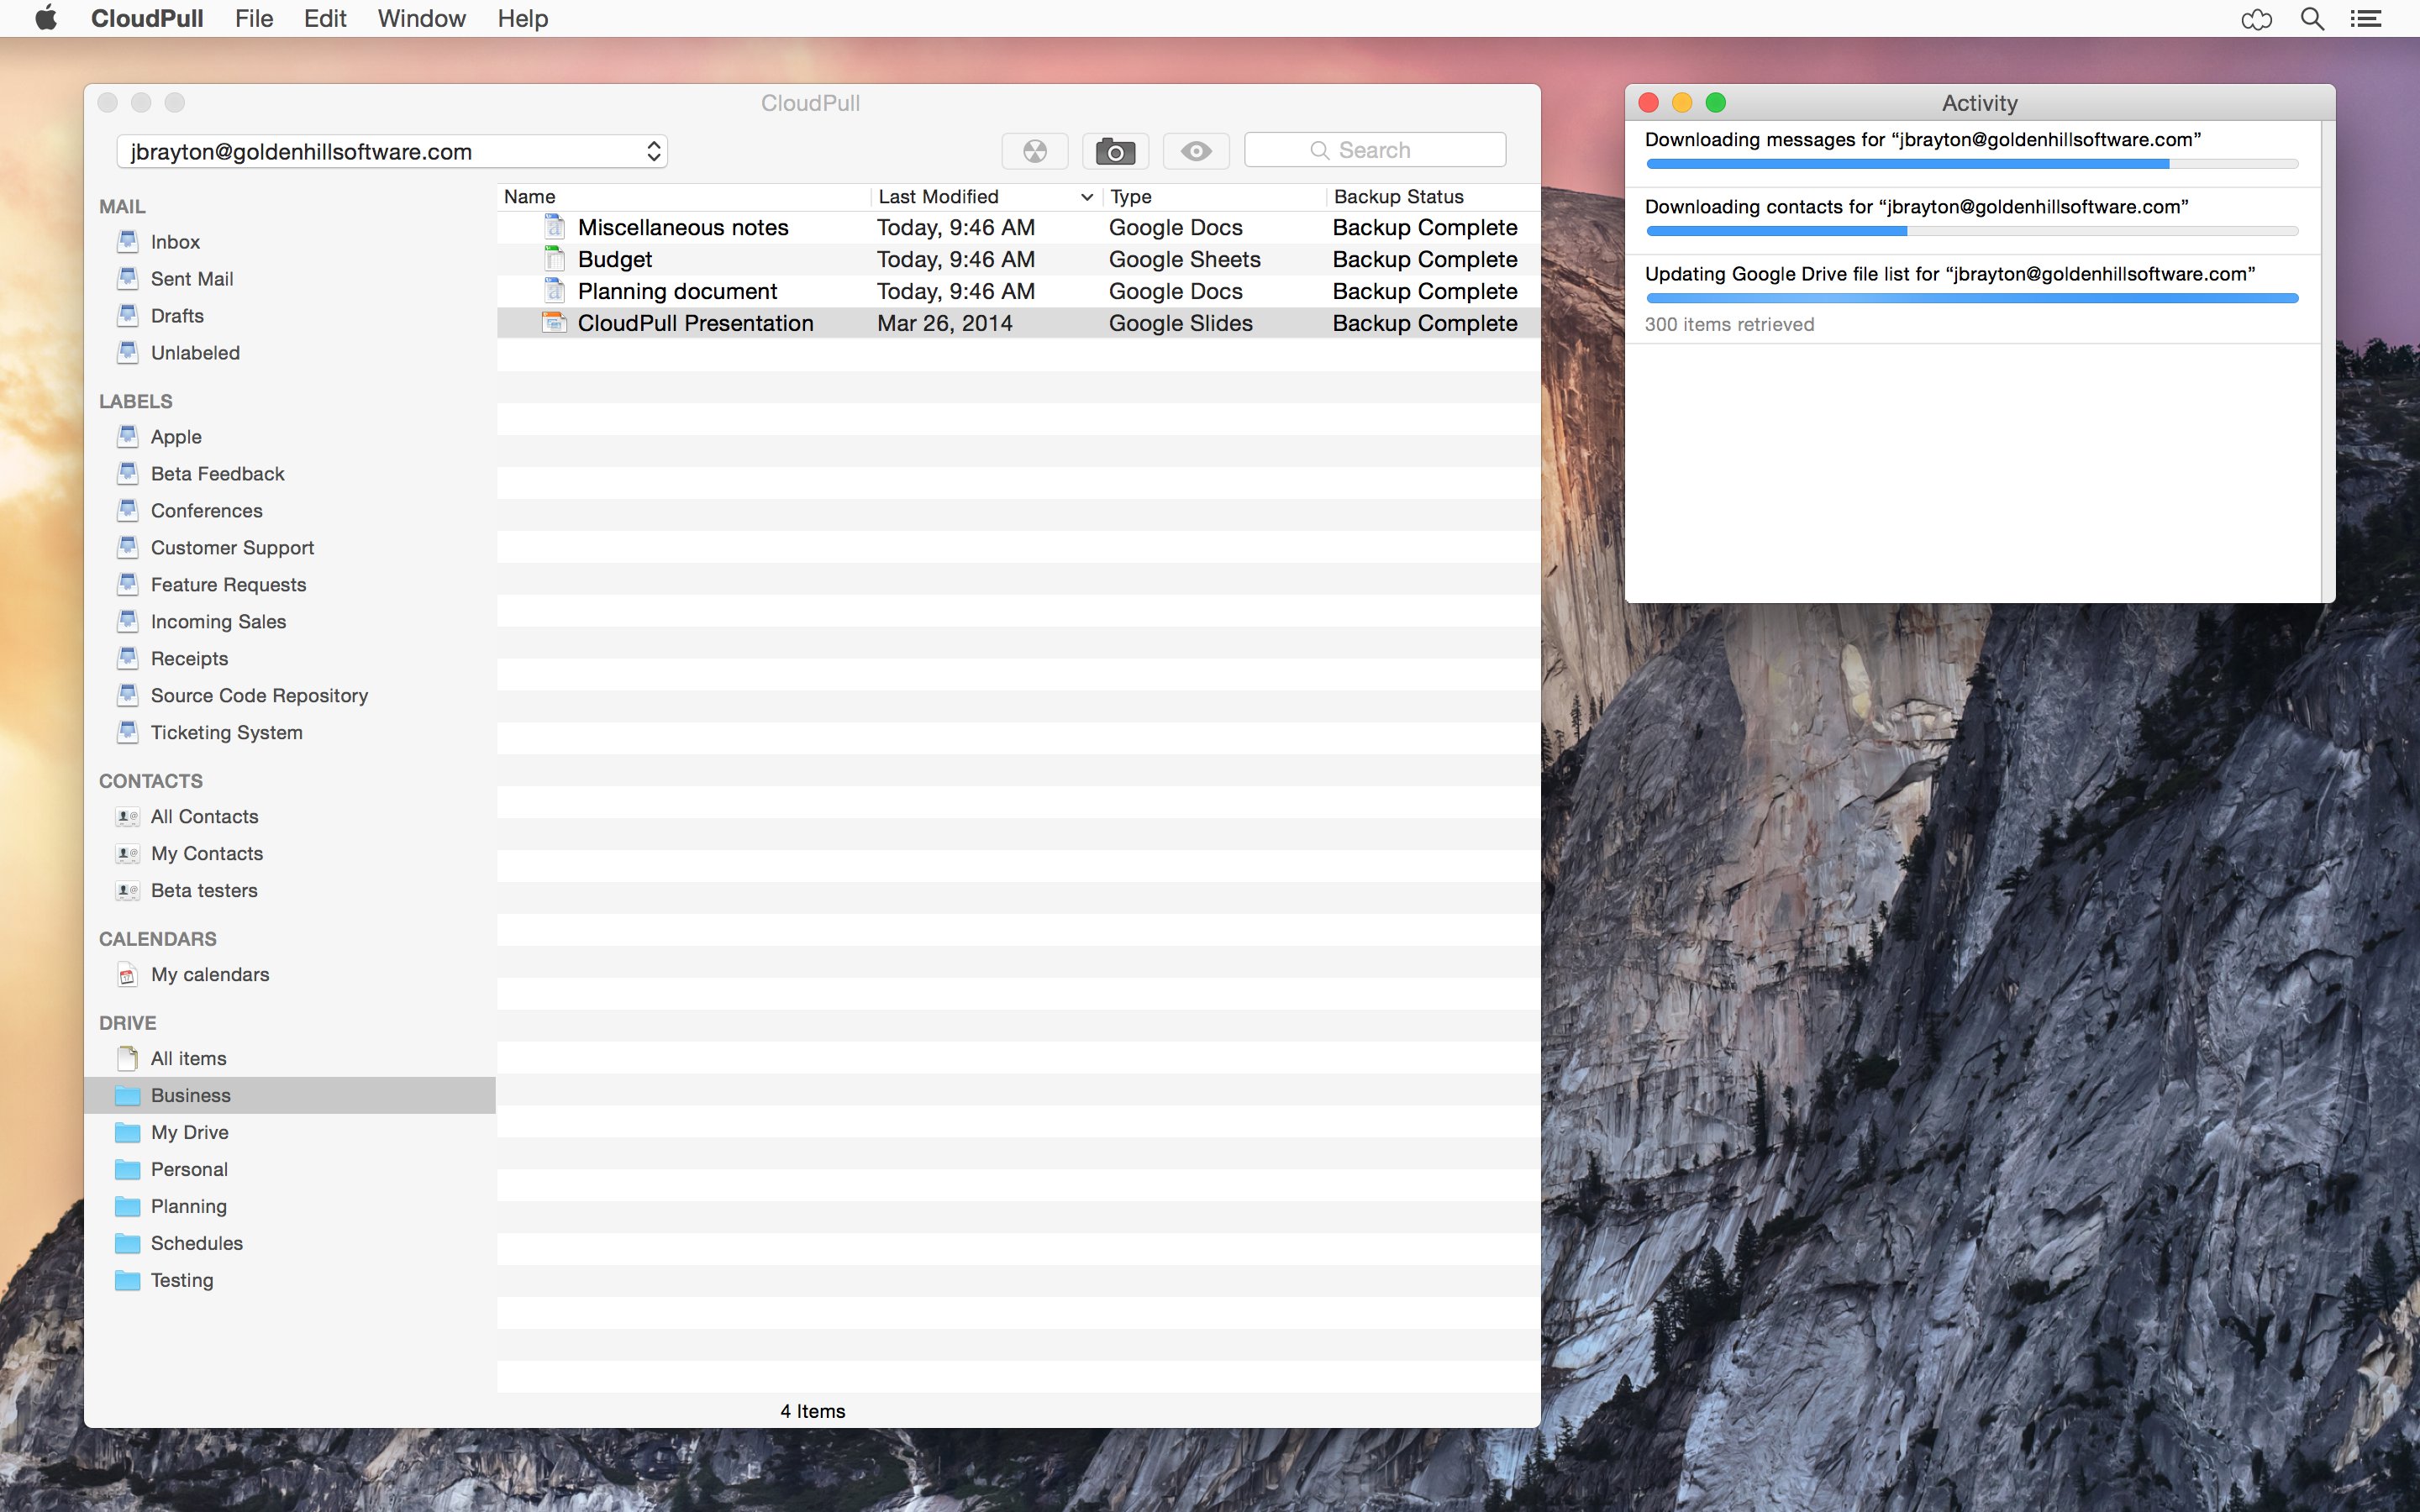Select the Schedules drive folder
This screenshot has height=1512, width=2420.
196,1243
